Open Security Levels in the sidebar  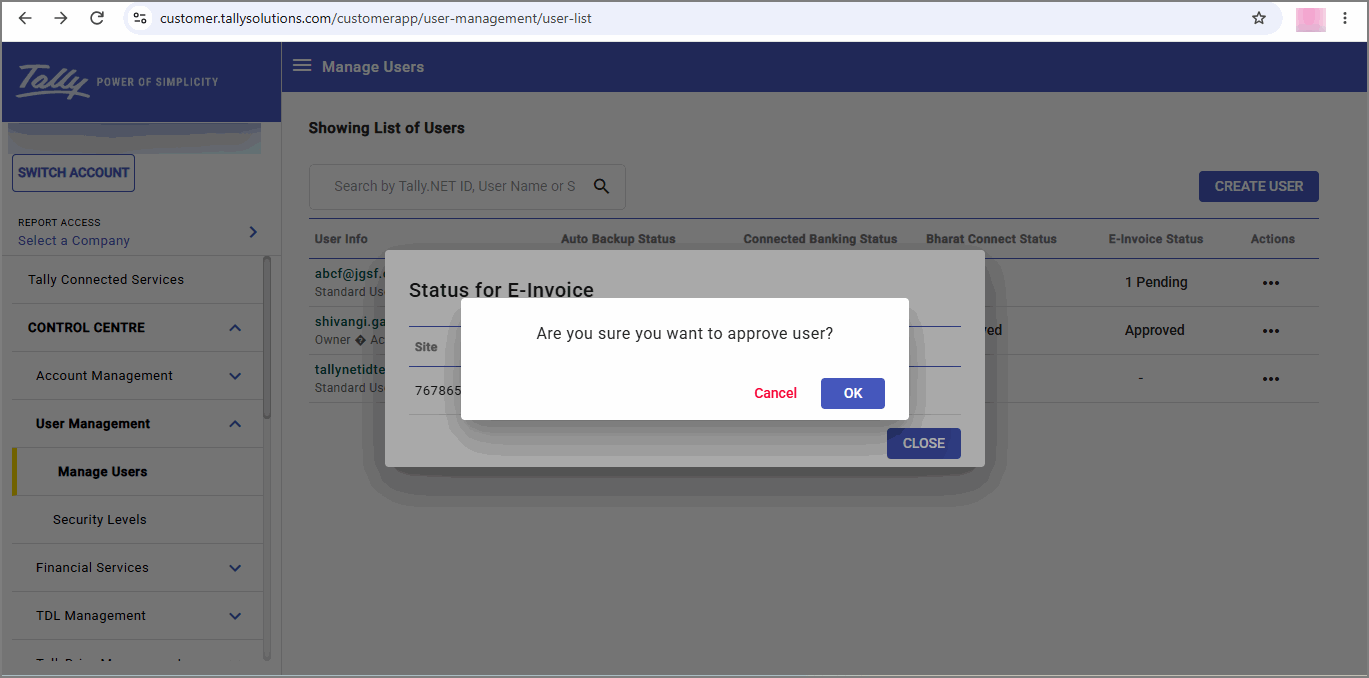pyautogui.click(x=100, y=520)
